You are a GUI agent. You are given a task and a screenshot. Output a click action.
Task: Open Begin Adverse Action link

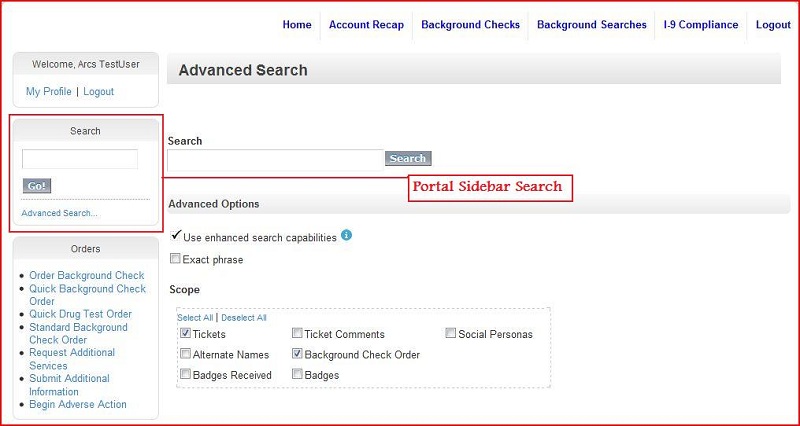coord(78,404)
